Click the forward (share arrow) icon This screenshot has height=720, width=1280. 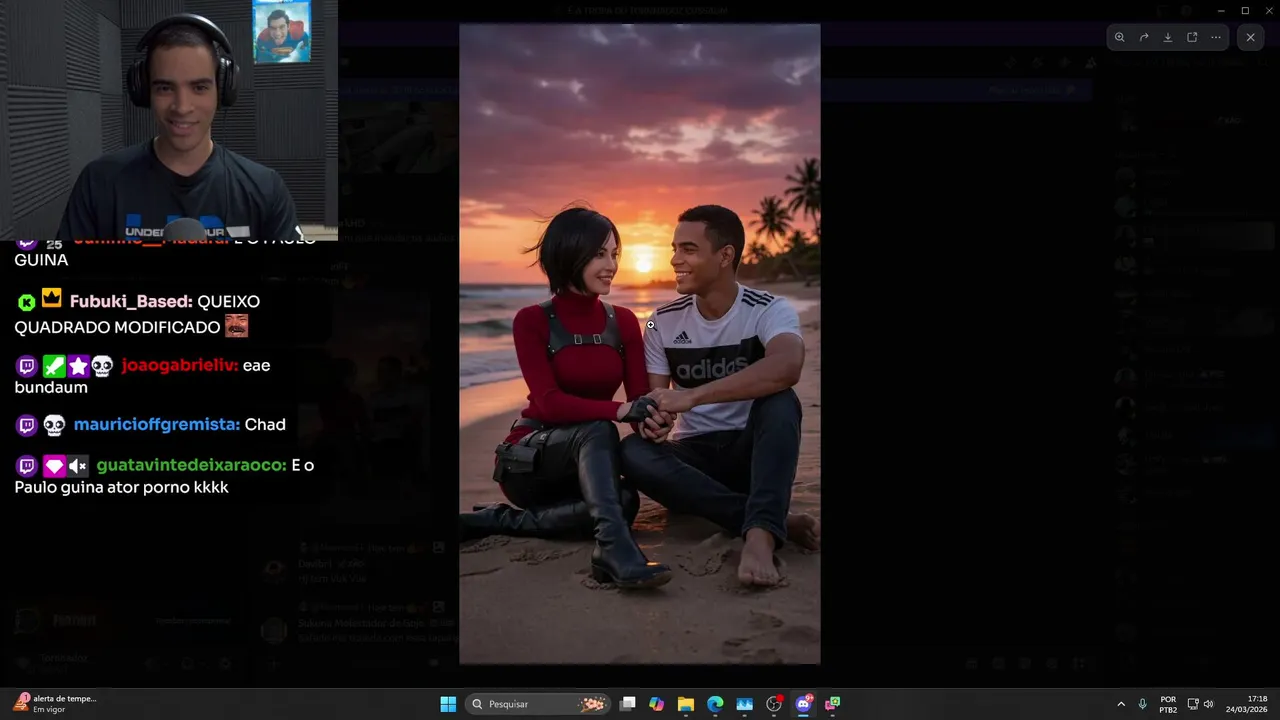[x=1144, y=37]
